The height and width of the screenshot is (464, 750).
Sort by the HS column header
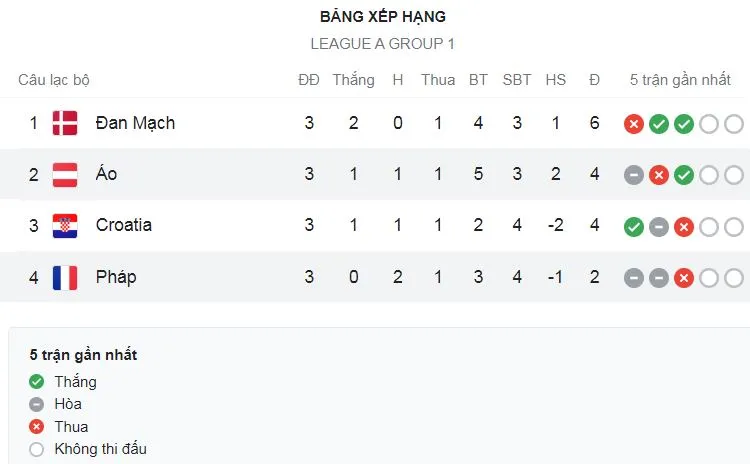(556, 80)
